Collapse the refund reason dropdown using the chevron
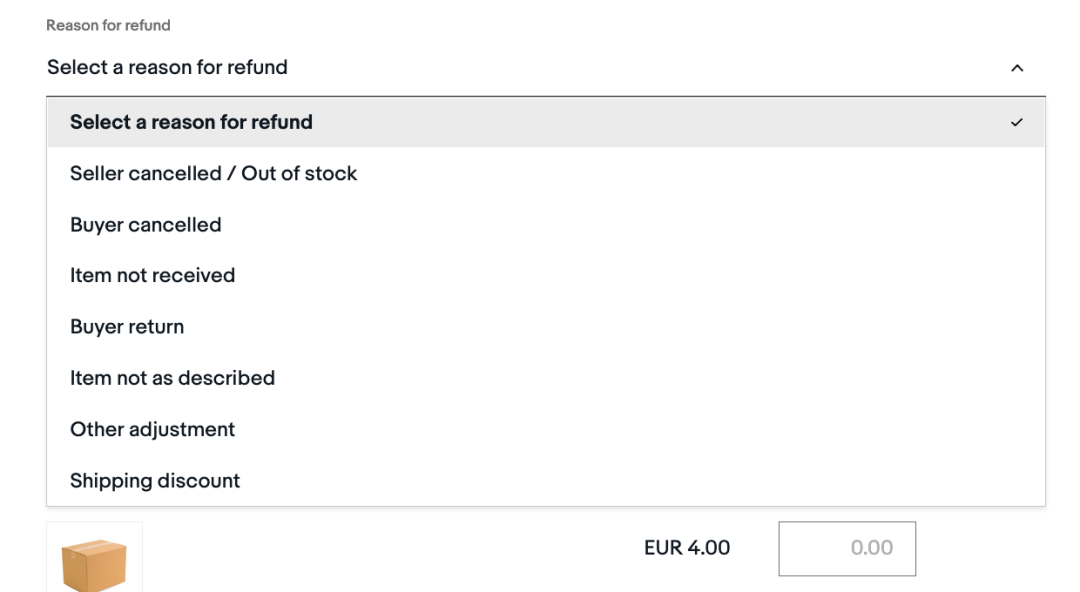 pos(1017,69)
